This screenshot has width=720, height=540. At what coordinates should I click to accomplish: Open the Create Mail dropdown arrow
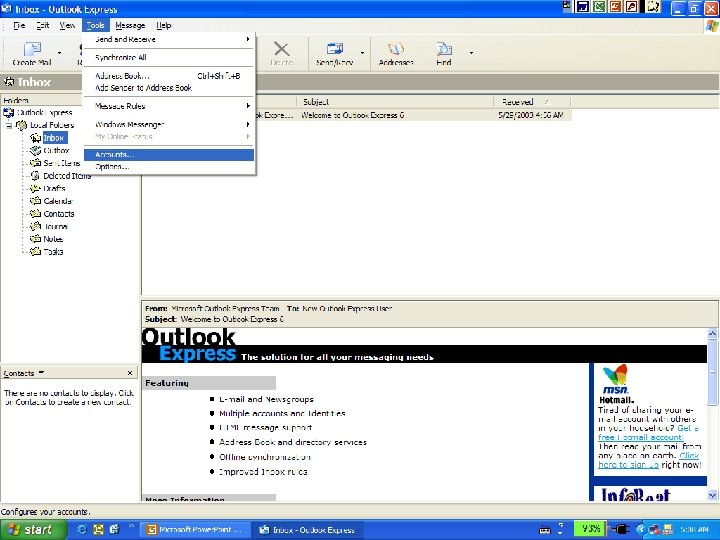point(59,53)
